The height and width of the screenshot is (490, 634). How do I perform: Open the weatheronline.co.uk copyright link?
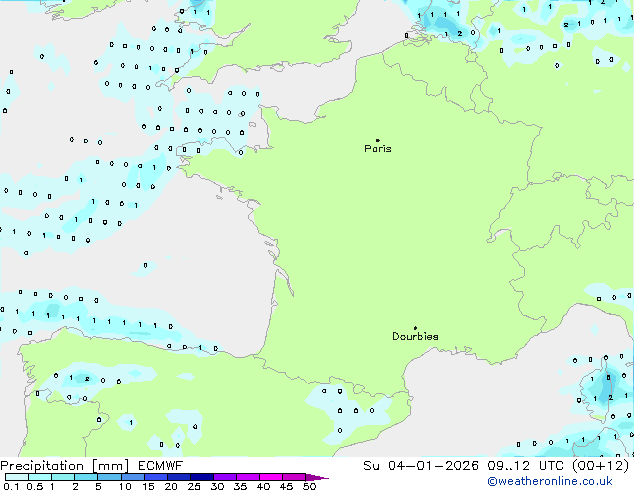click(x=550, y=481)
